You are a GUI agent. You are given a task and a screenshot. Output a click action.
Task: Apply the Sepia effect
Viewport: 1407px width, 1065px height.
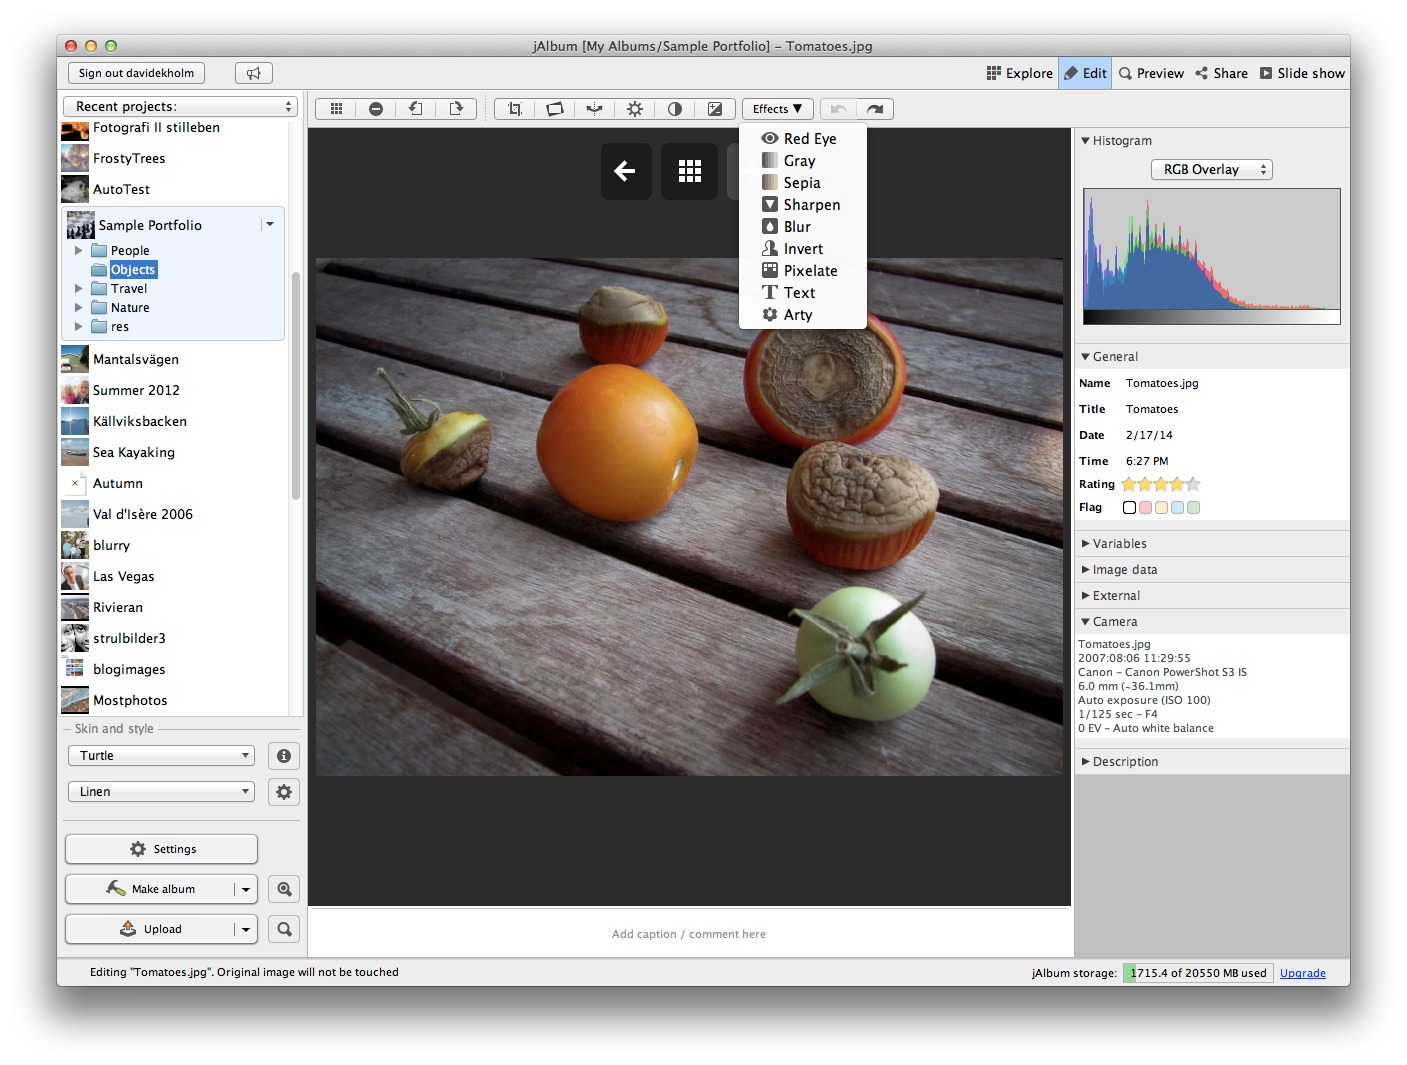coord(802,183)
